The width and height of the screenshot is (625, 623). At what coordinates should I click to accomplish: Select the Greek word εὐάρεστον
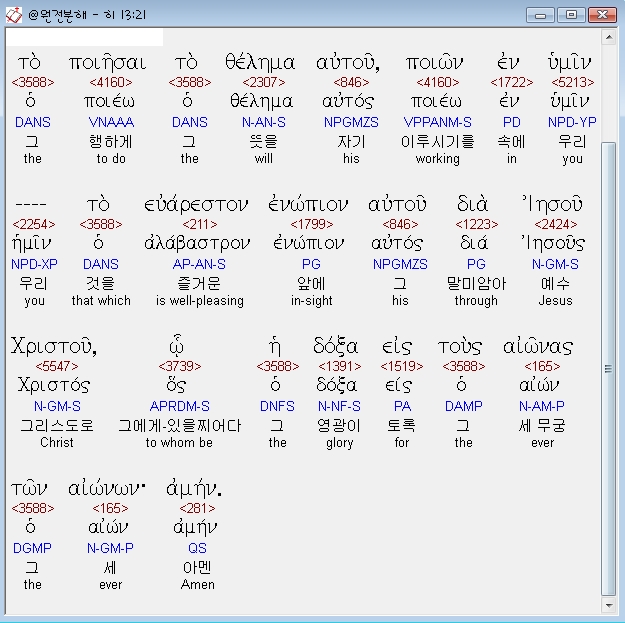pyautogui.click(x=196, y=204)
